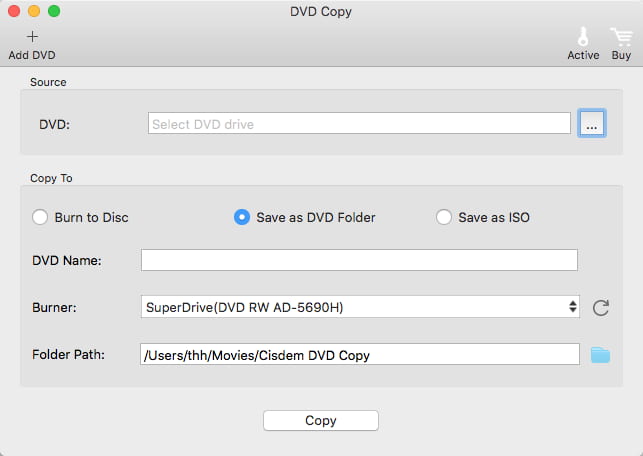Click the green maximize window button
Image resolution: width=643 pixels, height=456 pixels.
click(53, 12)
